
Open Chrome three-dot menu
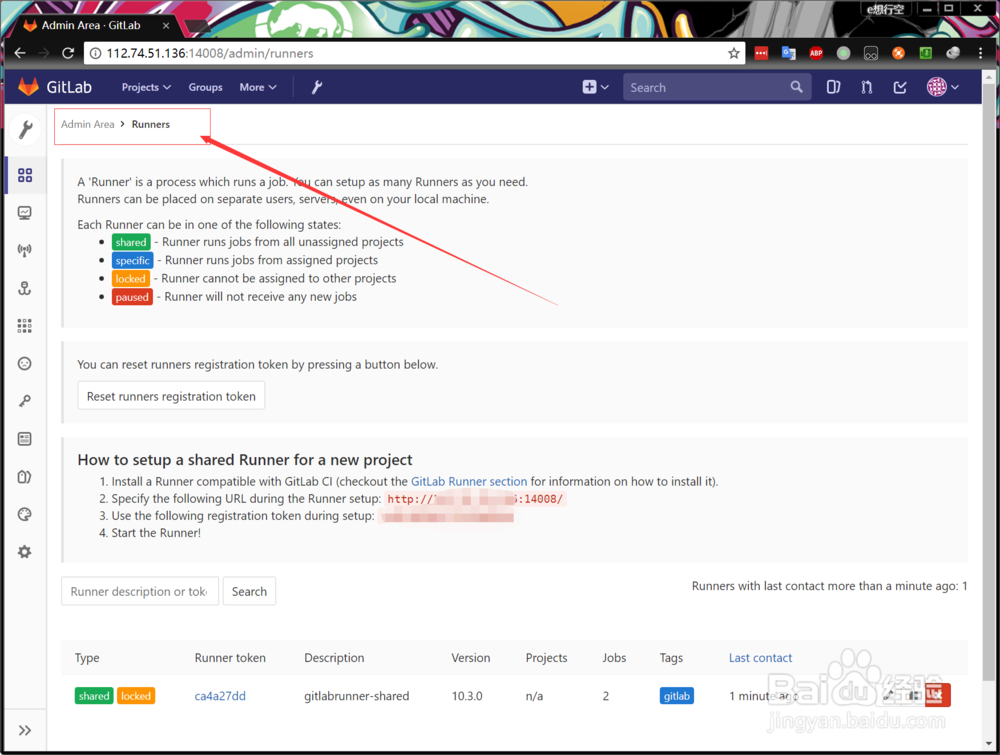[980, 53]
